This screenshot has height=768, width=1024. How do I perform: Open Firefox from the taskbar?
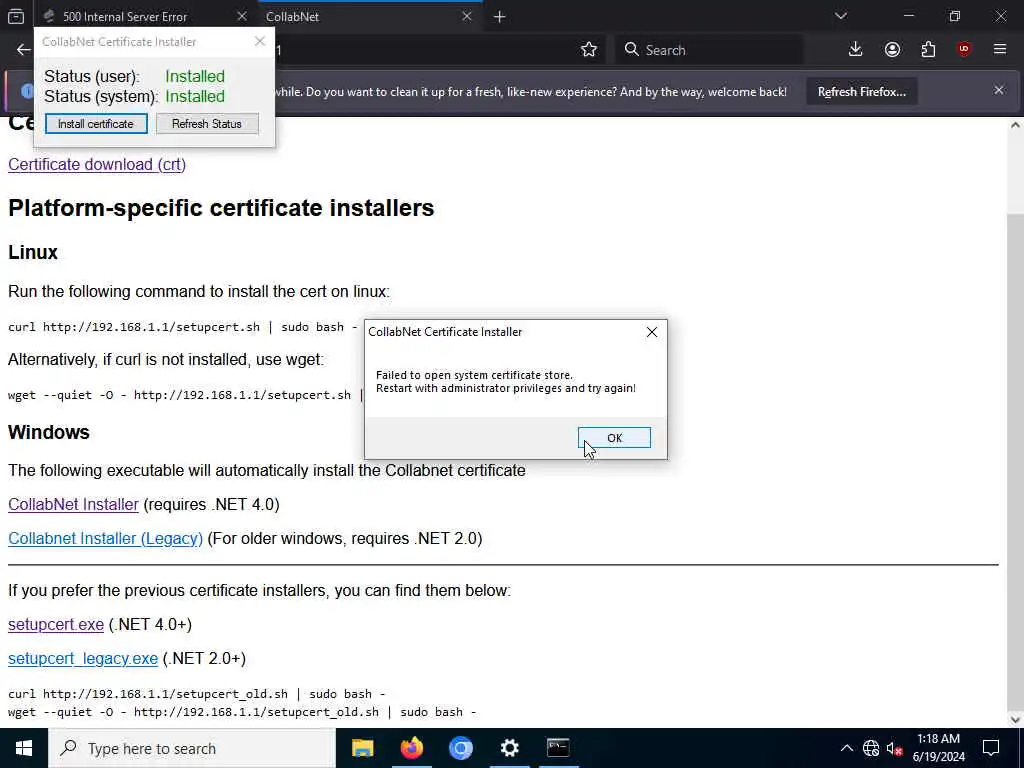pyautogui.click(x=411, y=748)
